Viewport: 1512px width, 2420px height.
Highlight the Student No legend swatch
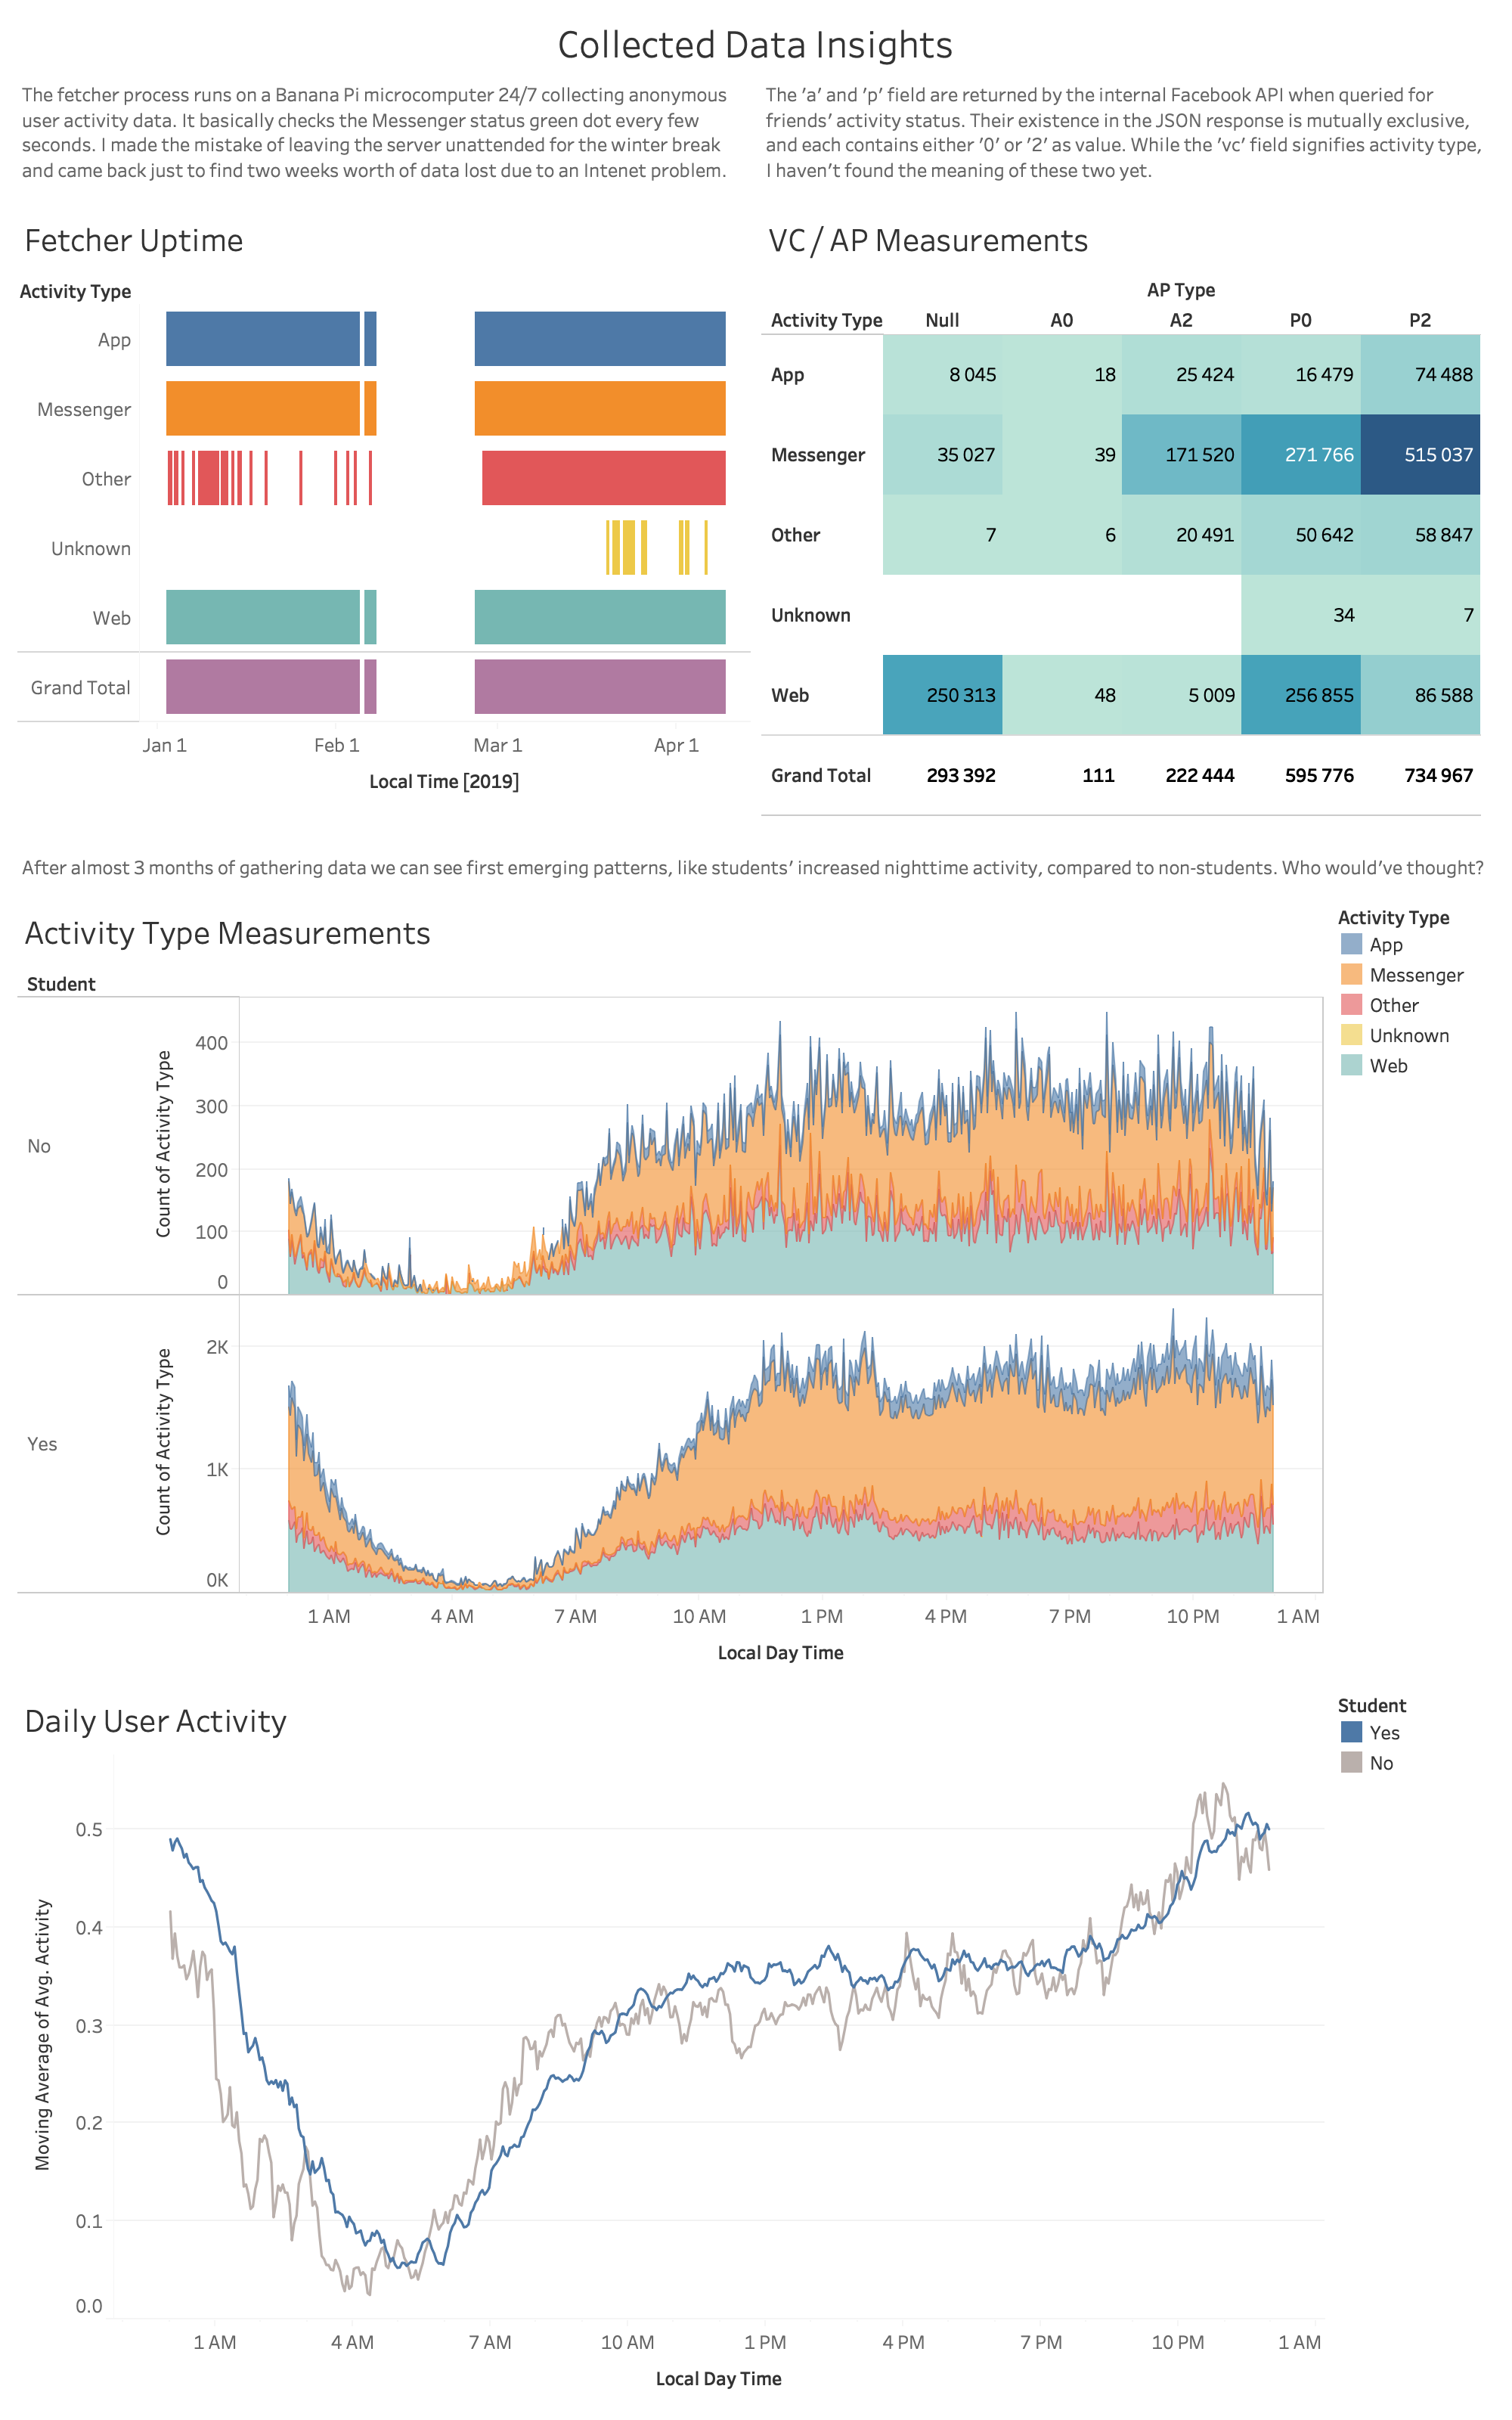point(1351,1762)
